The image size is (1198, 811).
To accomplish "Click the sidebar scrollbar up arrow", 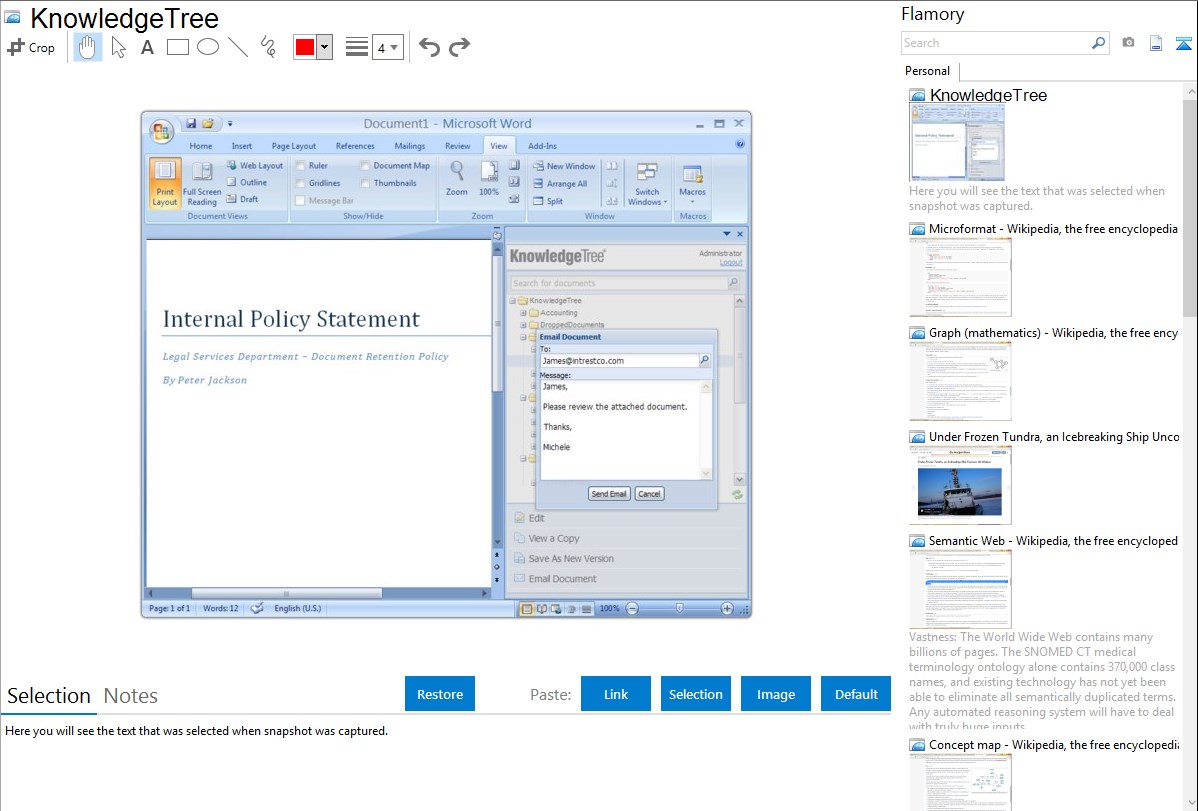I will pos(1190,90).
